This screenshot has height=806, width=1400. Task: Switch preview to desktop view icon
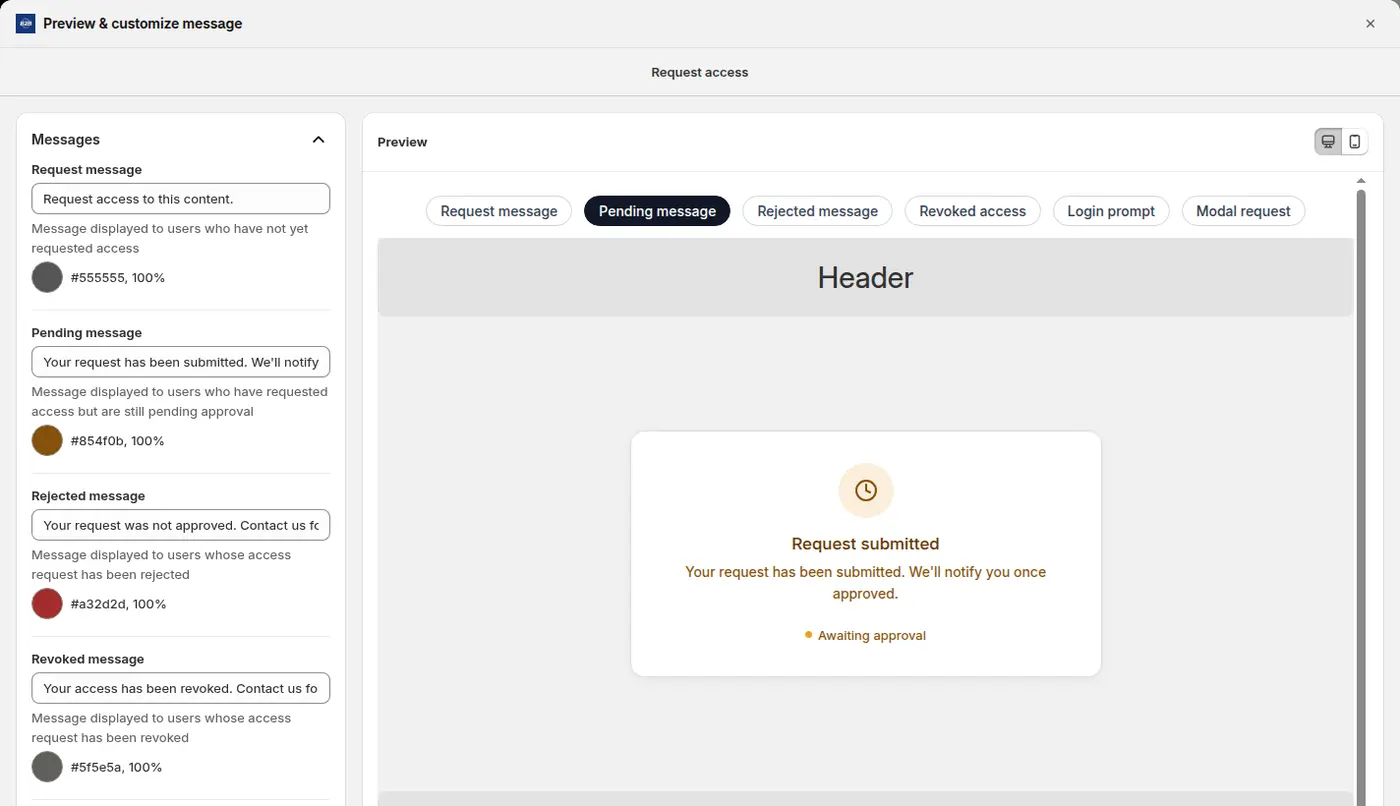click(x=1328, y=142)
